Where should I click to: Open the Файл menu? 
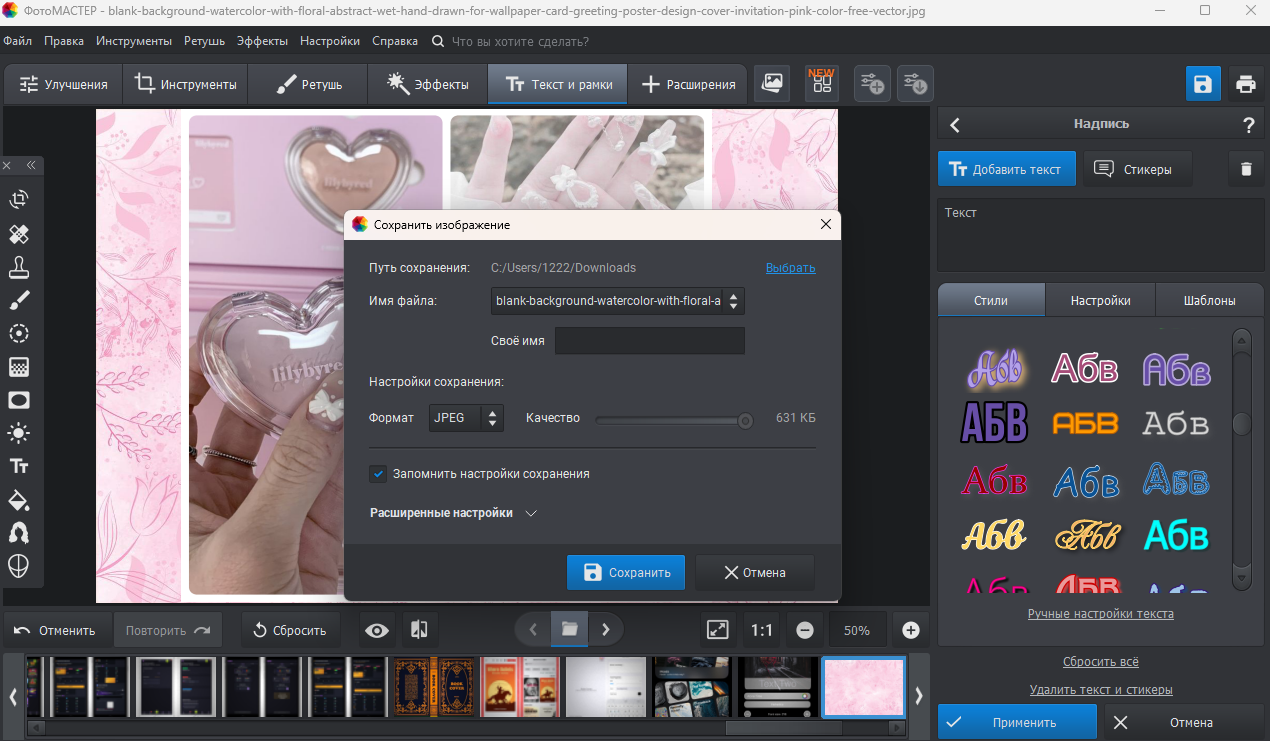pyautogui.click(x=18, y=41)
